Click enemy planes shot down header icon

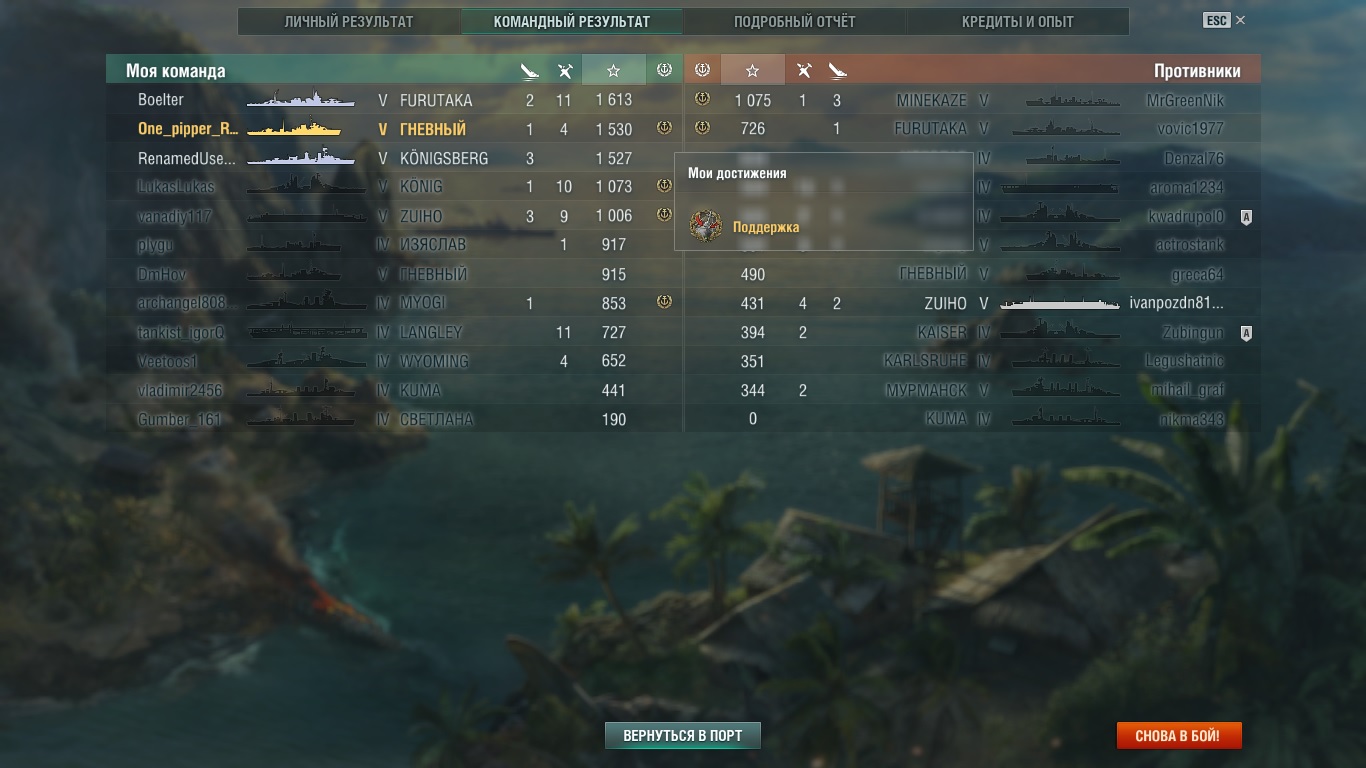(x=804, y=70)
